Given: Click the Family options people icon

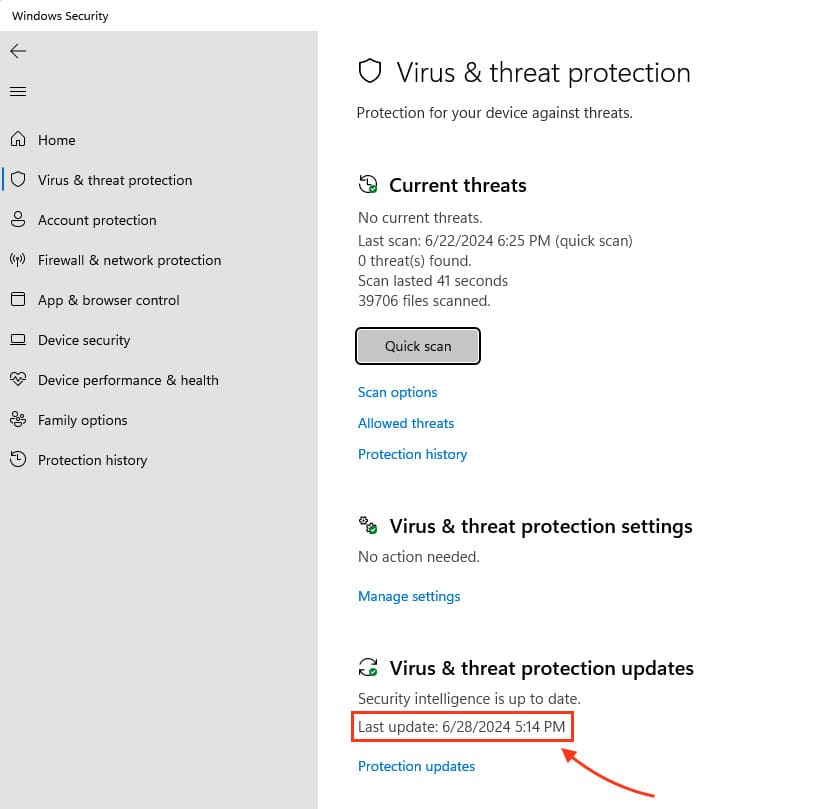Looking at the screenshot, I should tap(18, 420).
